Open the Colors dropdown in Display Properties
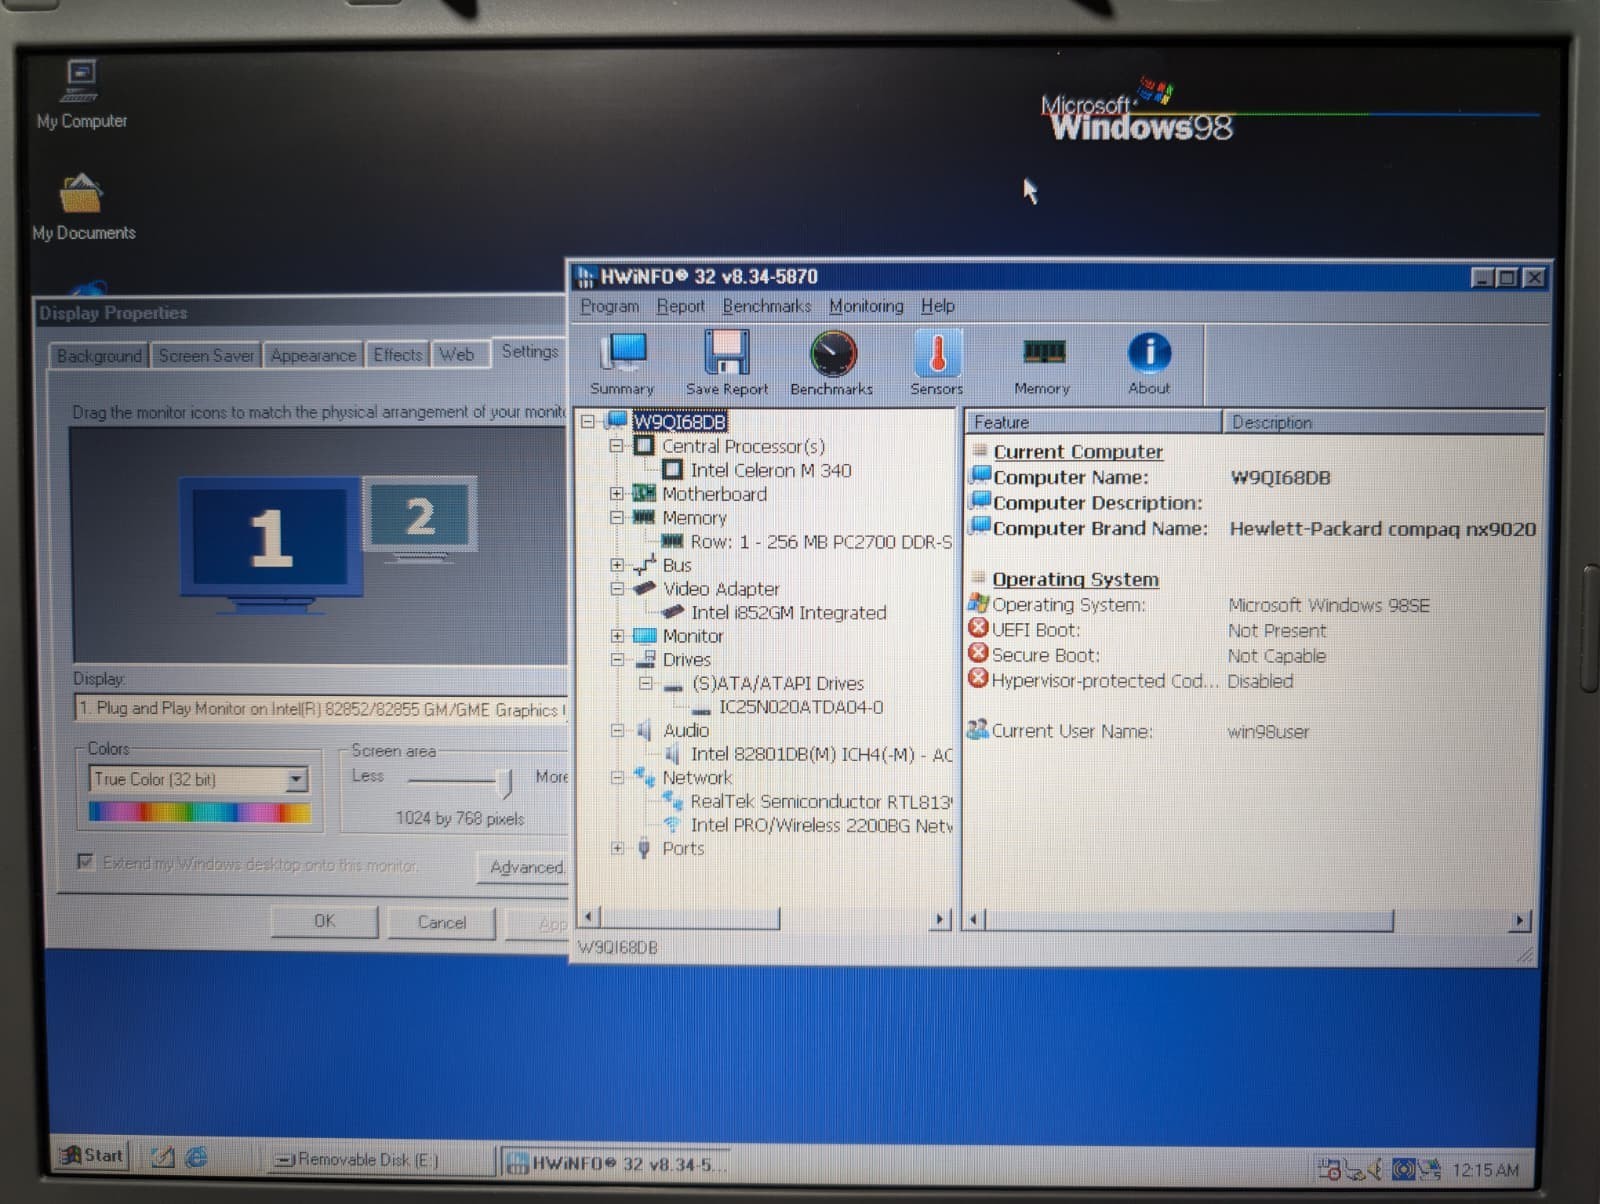Screen dimensions: 1600x1204 (296, 779)
